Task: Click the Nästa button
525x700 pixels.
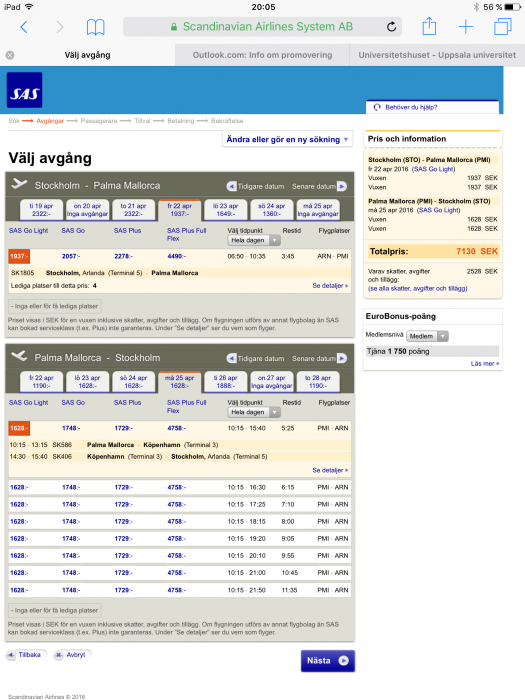Action: coord(328,661)
